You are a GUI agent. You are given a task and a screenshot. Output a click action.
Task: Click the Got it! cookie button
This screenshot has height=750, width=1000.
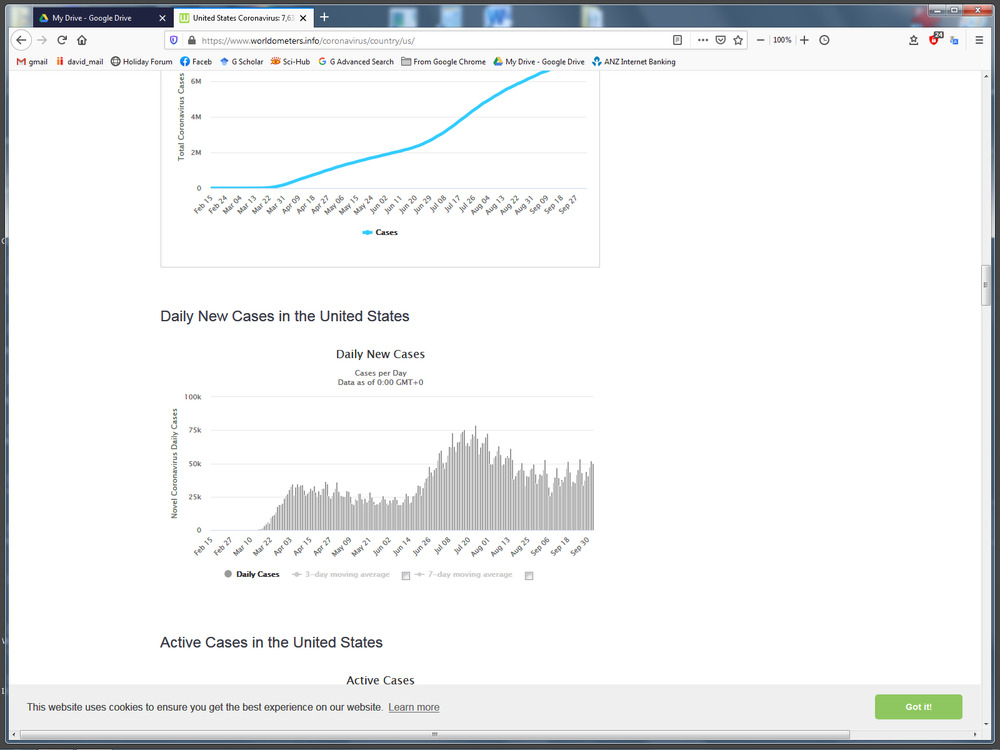(918, 707)
